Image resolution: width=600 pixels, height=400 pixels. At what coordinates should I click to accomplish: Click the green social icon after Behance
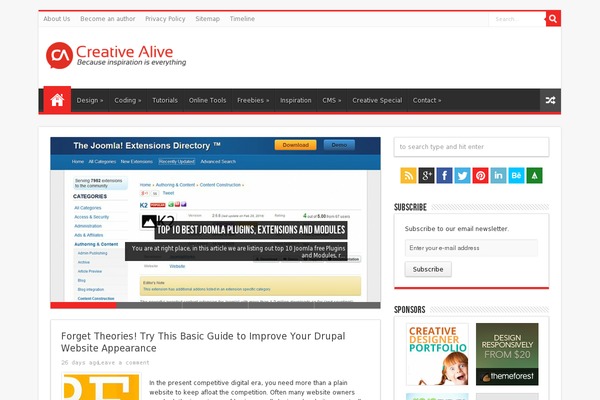tap(534, 176)
